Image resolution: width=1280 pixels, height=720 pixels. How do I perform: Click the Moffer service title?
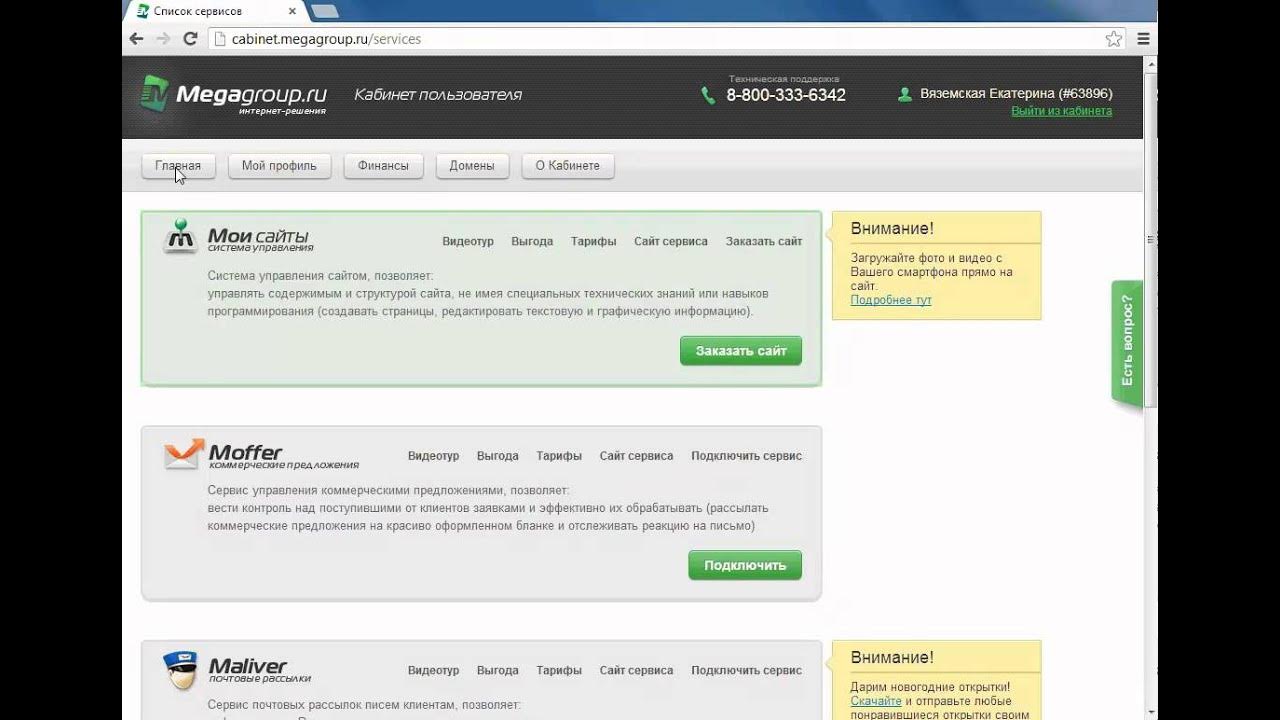click(245, 452)
